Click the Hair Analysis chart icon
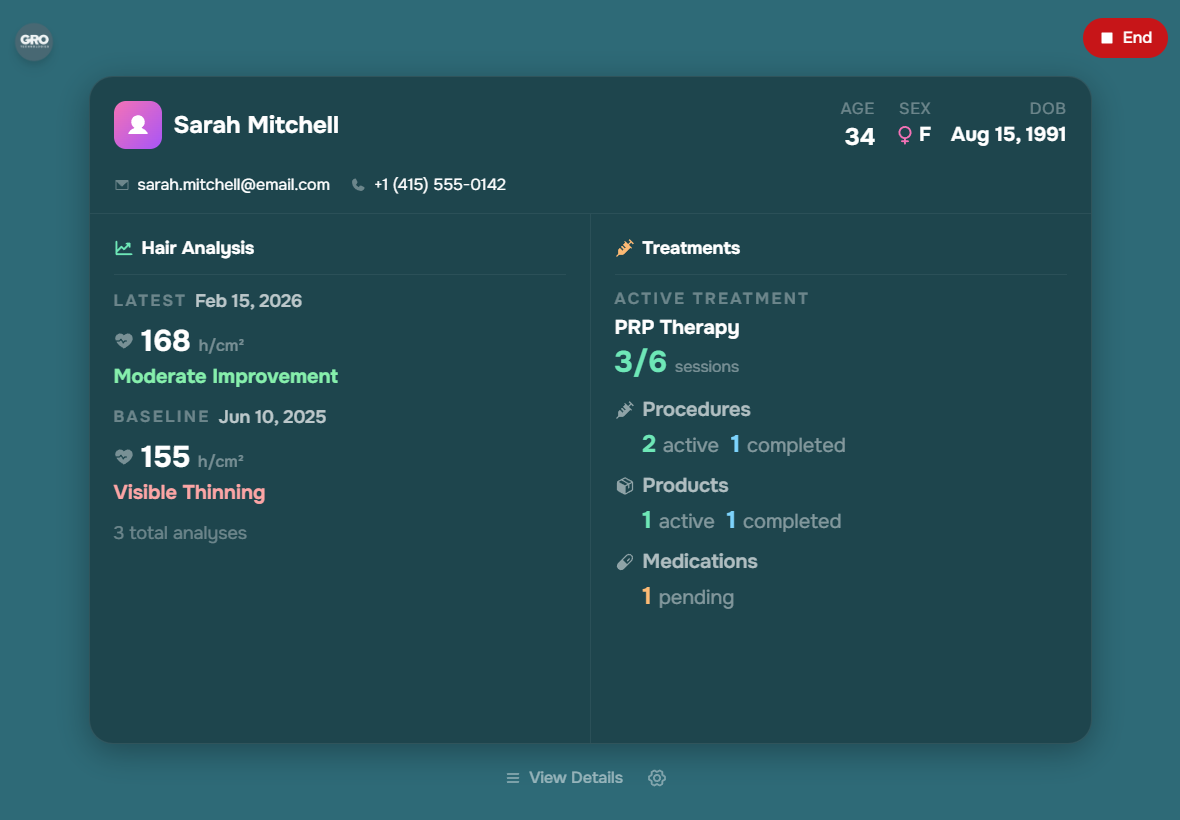The image size is (1180, 820). point(124,248)
